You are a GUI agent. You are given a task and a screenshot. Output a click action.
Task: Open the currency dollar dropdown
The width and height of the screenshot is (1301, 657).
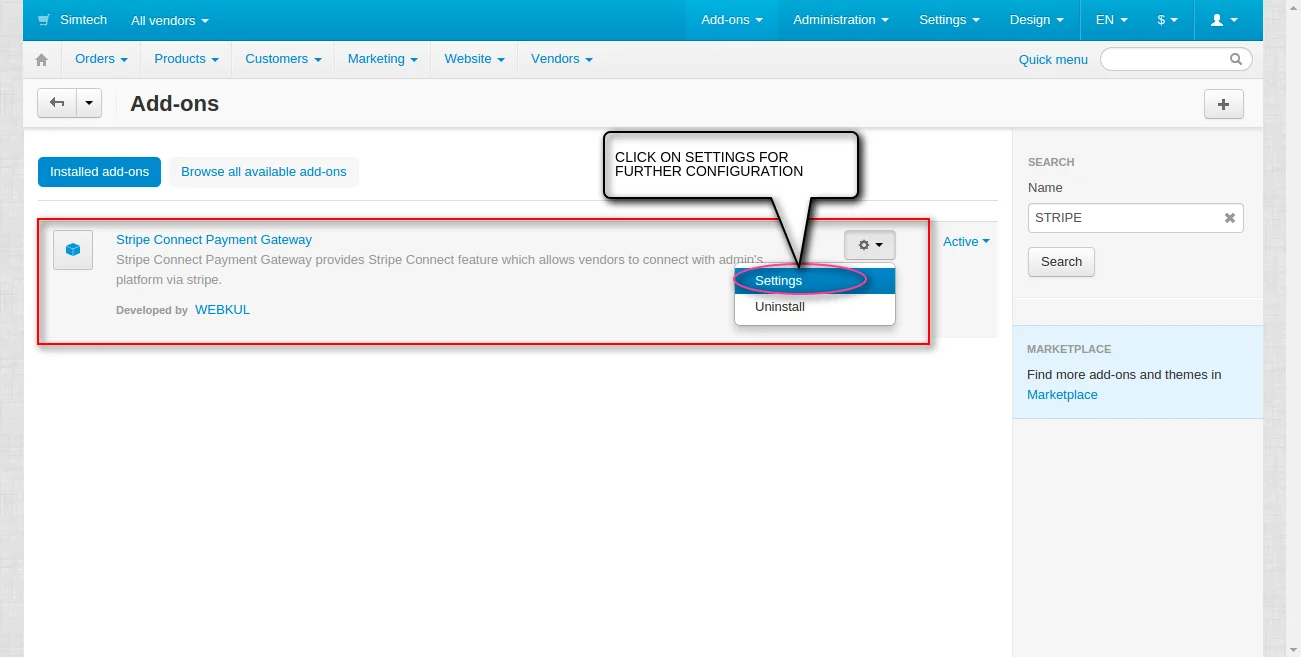coord(1167,20)
